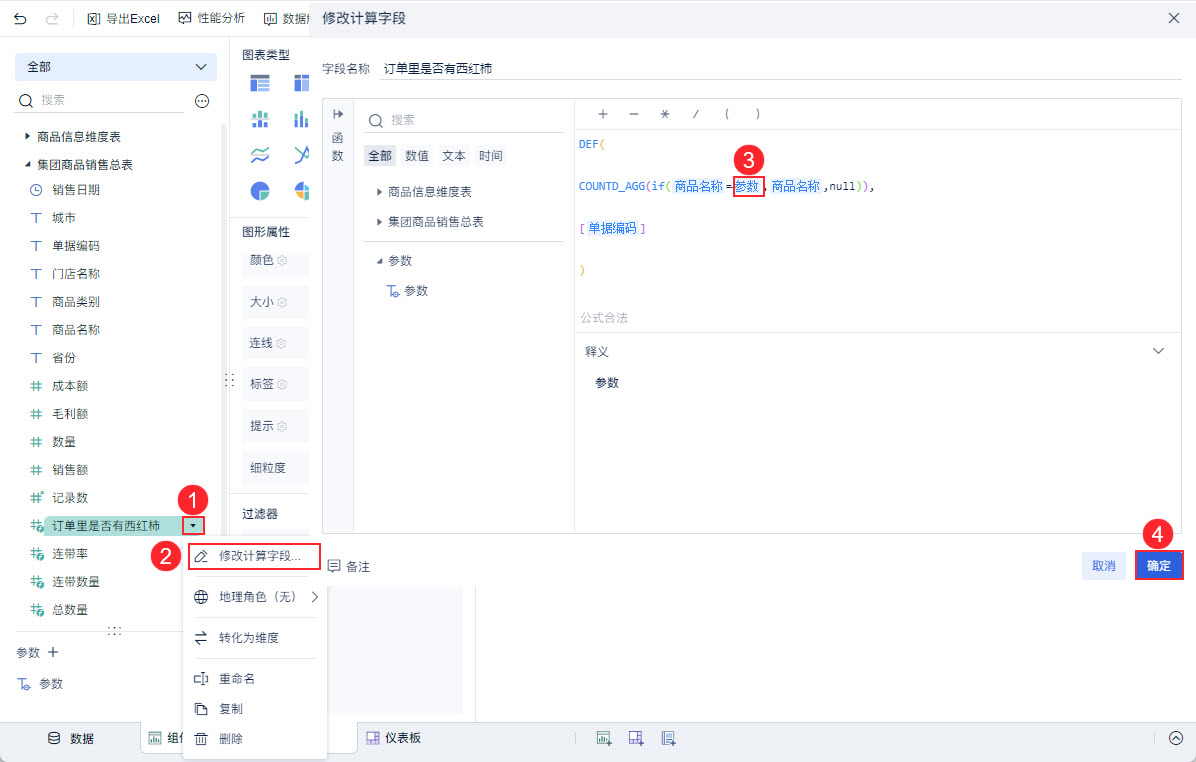Click the 颜色 graphic attribute box
This screenshot has height=762, width=1196.
(275, 261)
